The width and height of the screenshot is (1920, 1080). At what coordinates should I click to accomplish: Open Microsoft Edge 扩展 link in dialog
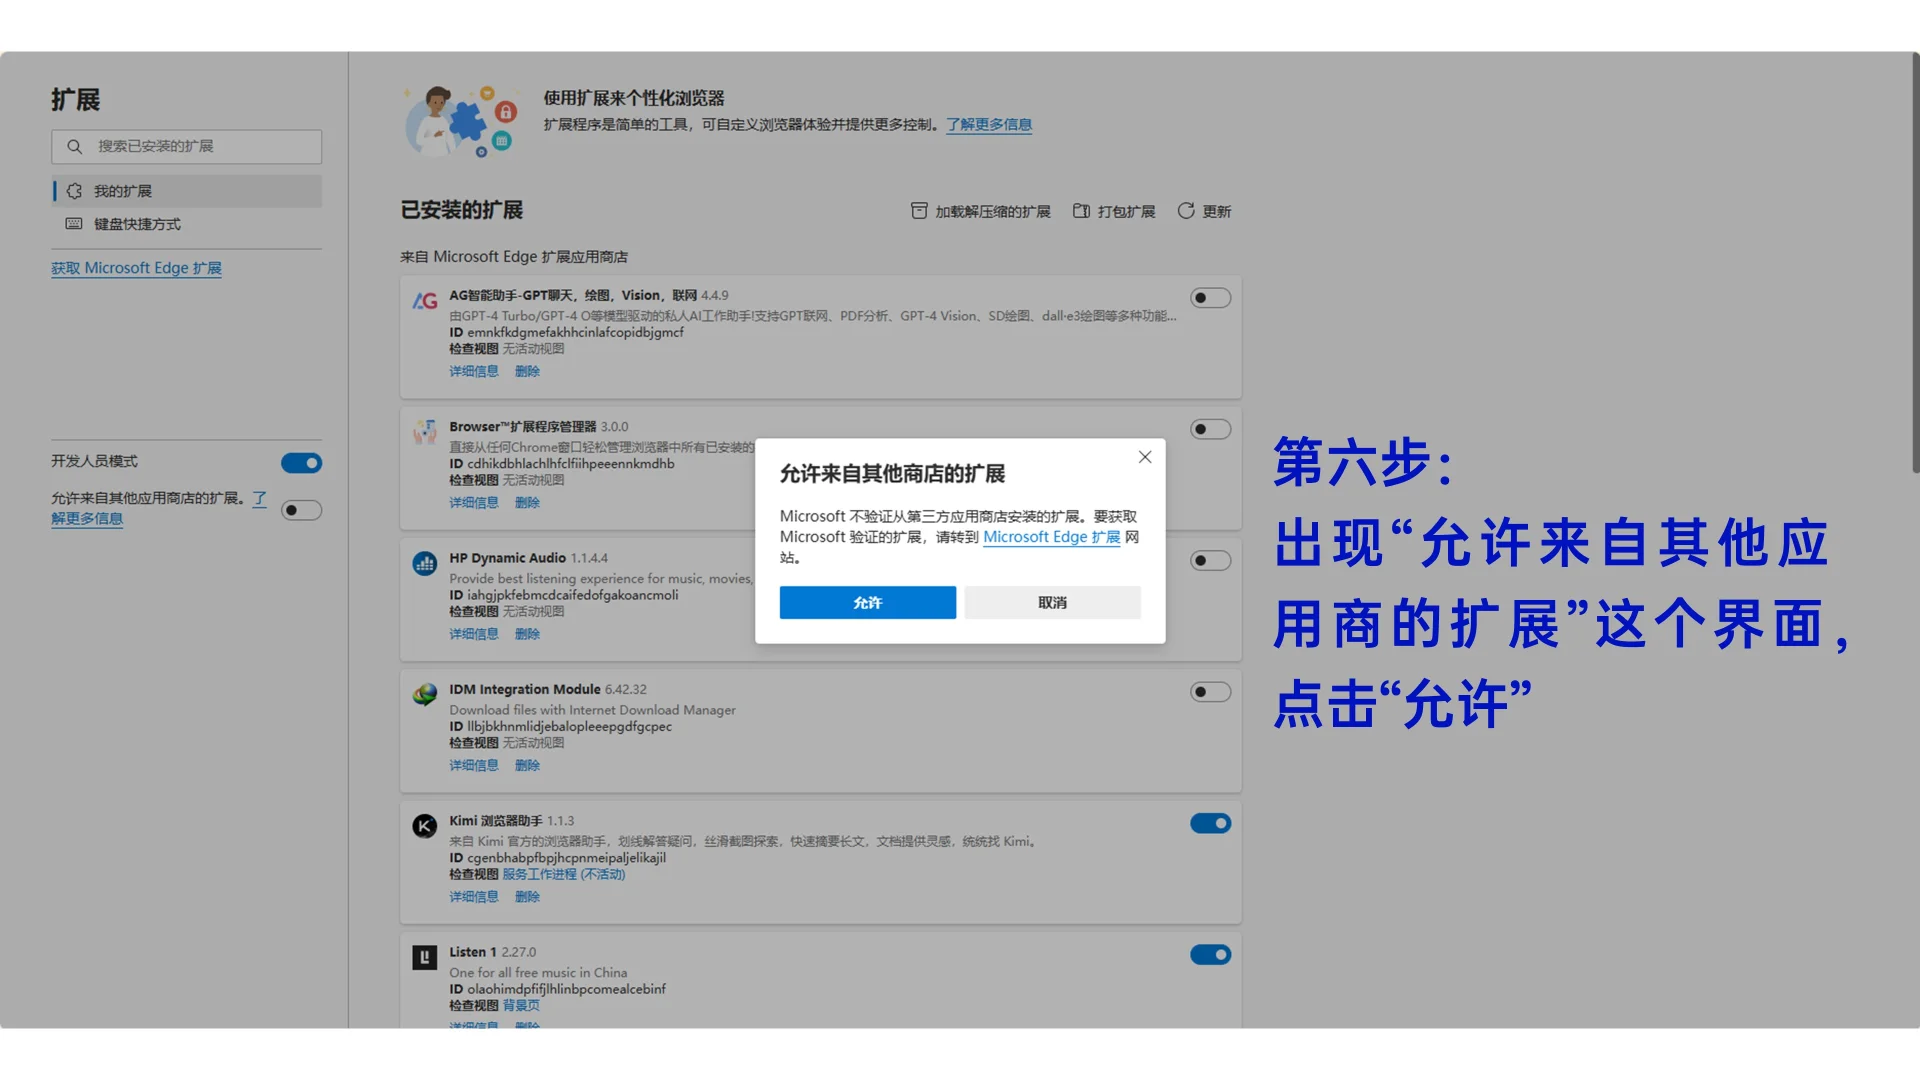1051,537
